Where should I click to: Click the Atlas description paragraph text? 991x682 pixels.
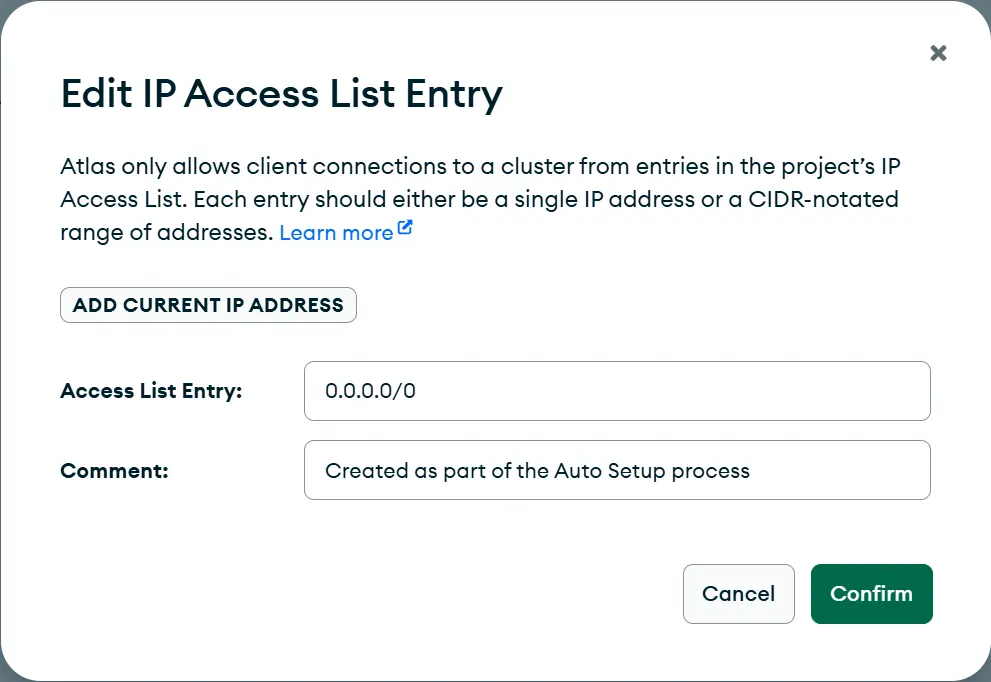pos(480,199)
